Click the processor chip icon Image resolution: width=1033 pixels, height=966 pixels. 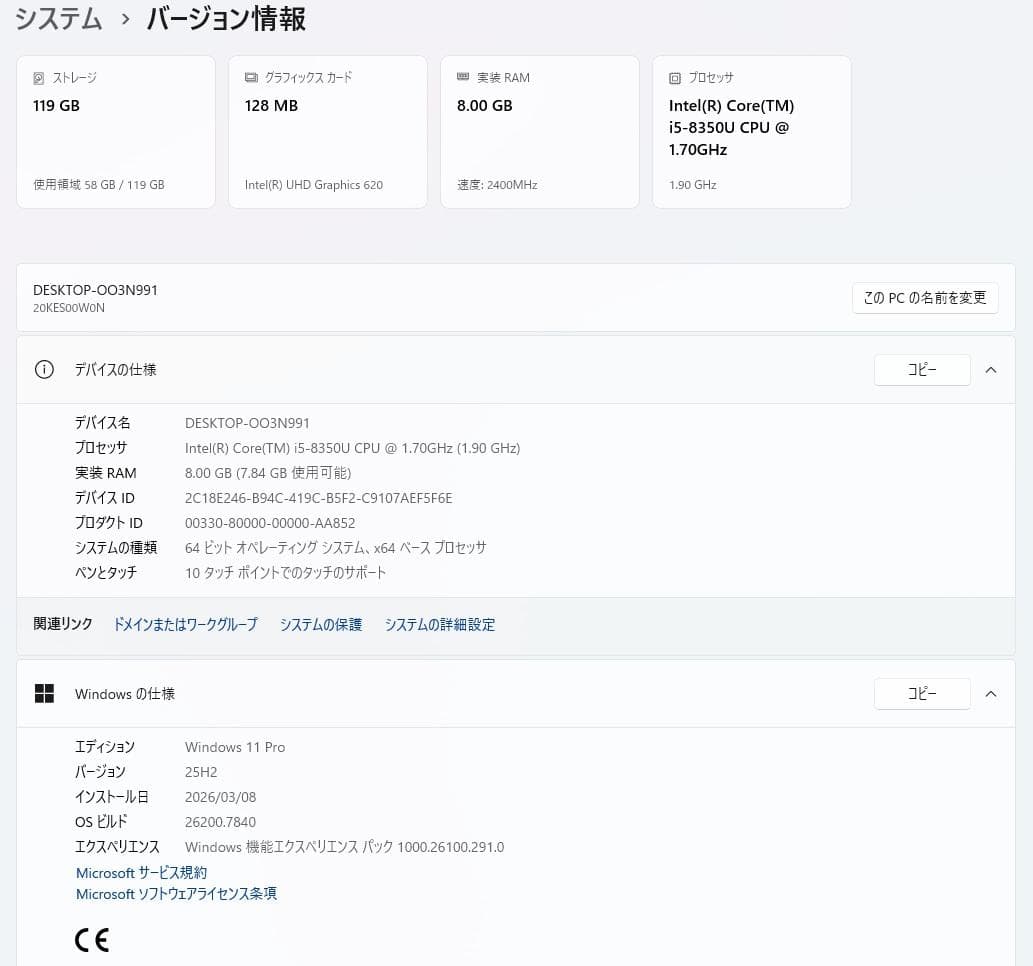(675, 78)
